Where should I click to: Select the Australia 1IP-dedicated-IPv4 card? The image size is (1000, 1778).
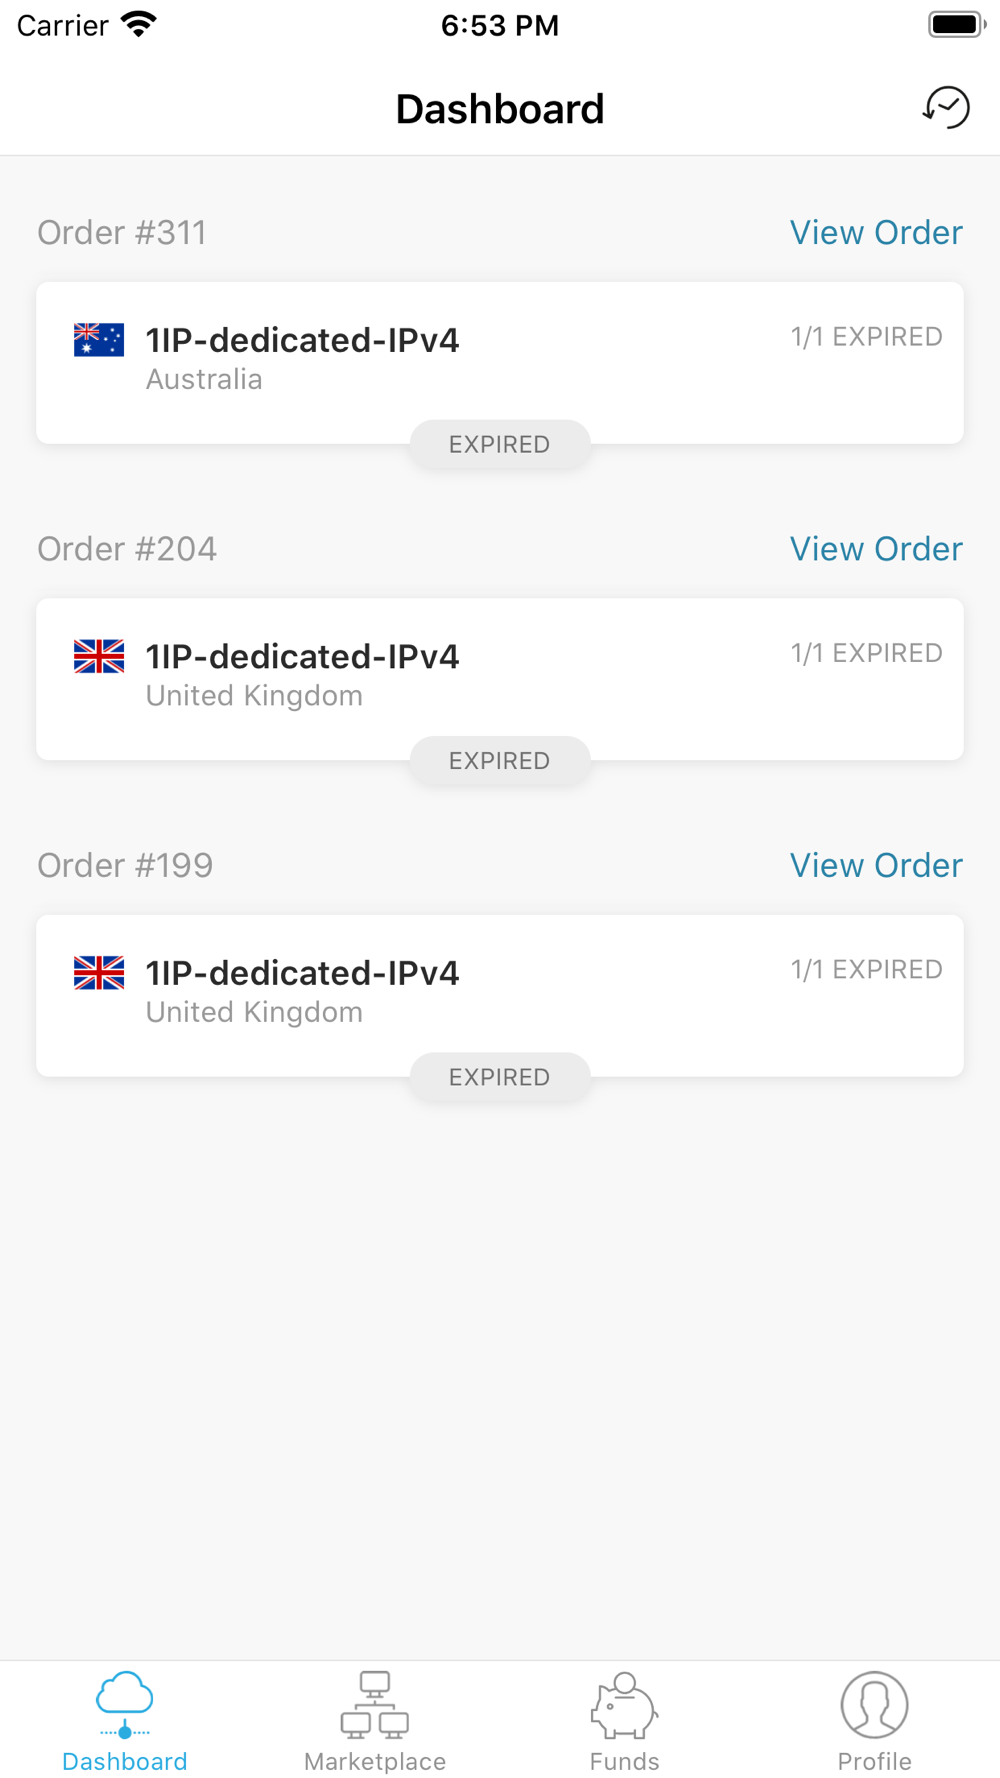click(500, 363)
